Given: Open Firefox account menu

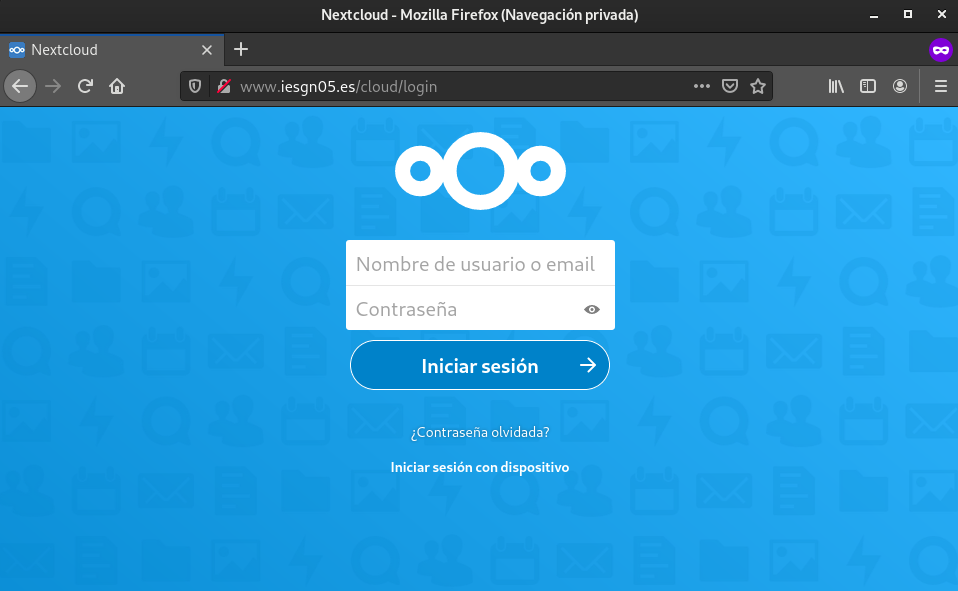Looking at the screenshot, I should [900, 86].
